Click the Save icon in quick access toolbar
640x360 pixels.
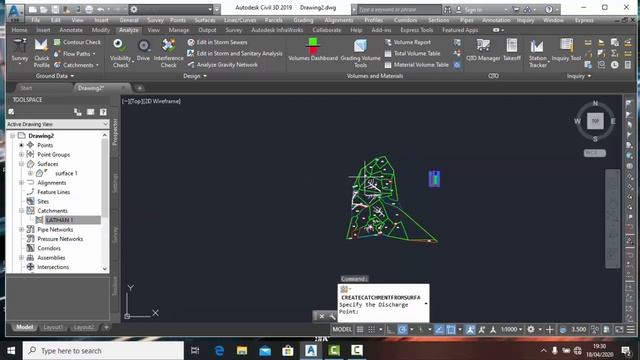pyautogui.click(x=55, y=9)
